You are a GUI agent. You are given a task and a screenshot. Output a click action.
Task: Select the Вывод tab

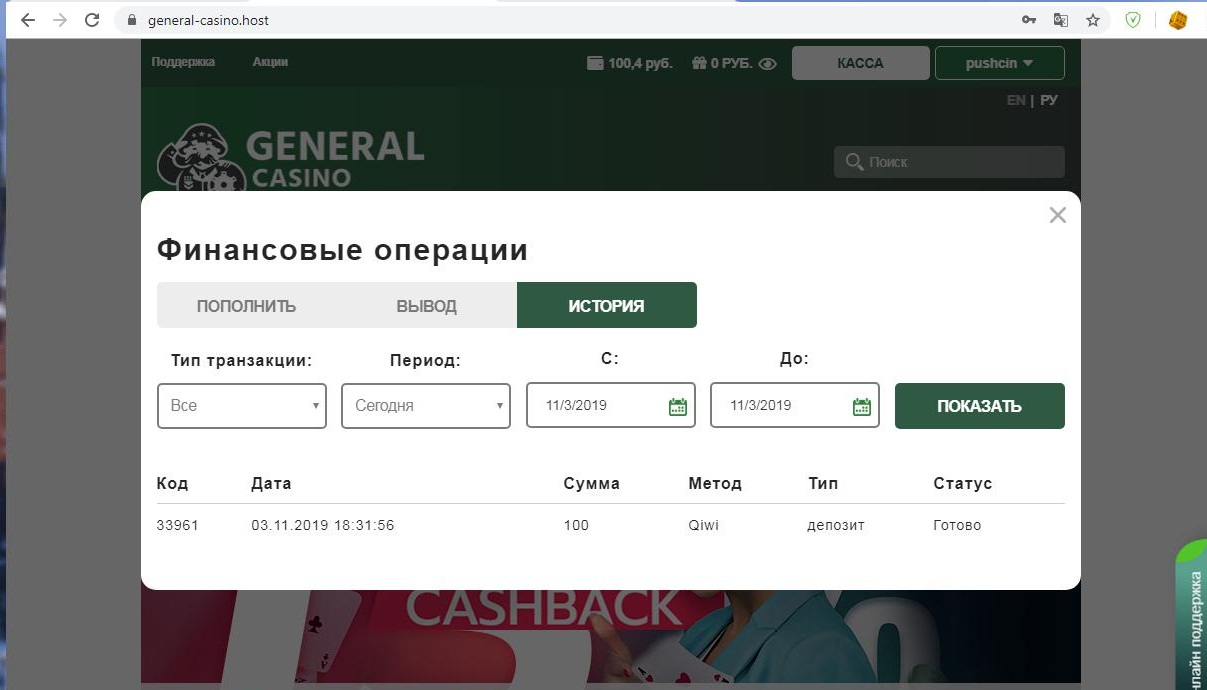[x=426, y=306]
